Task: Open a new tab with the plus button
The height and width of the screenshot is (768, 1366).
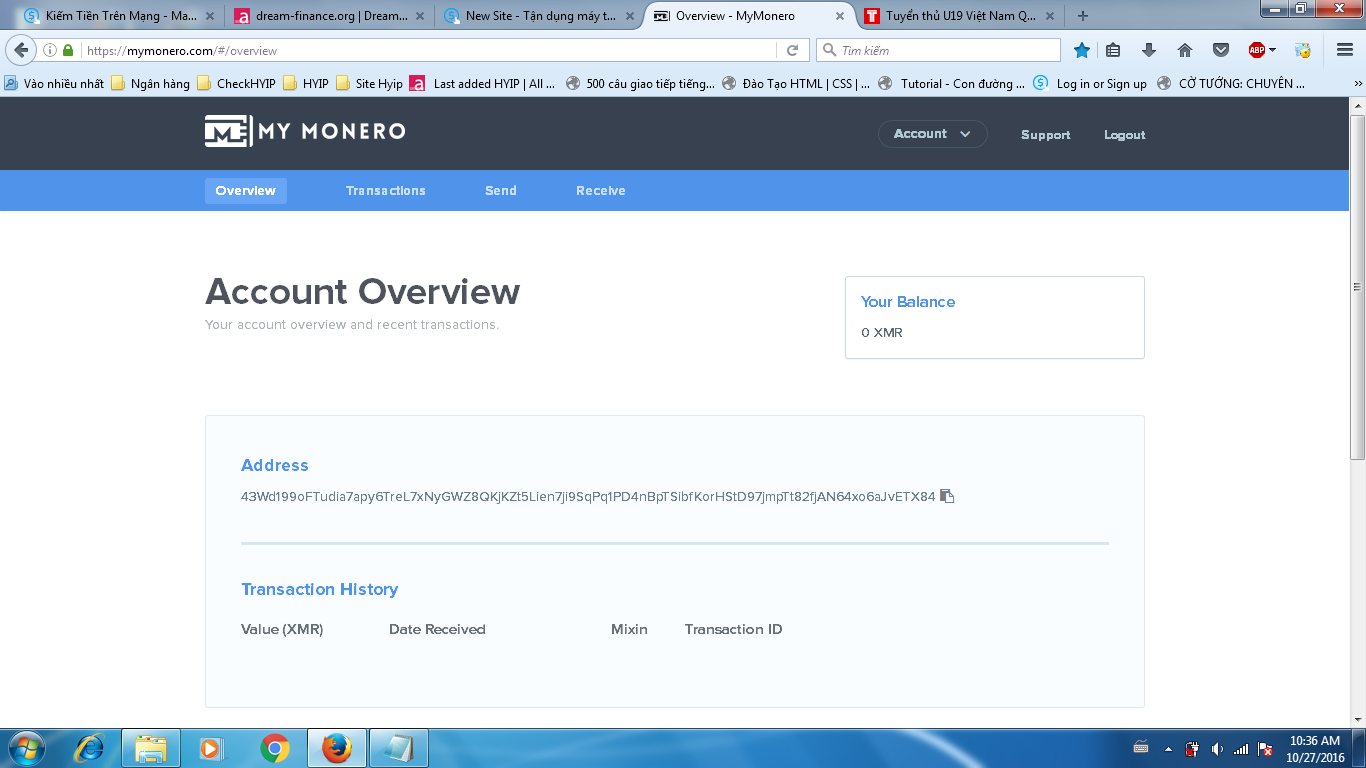Action: [x=1083, y=16]
